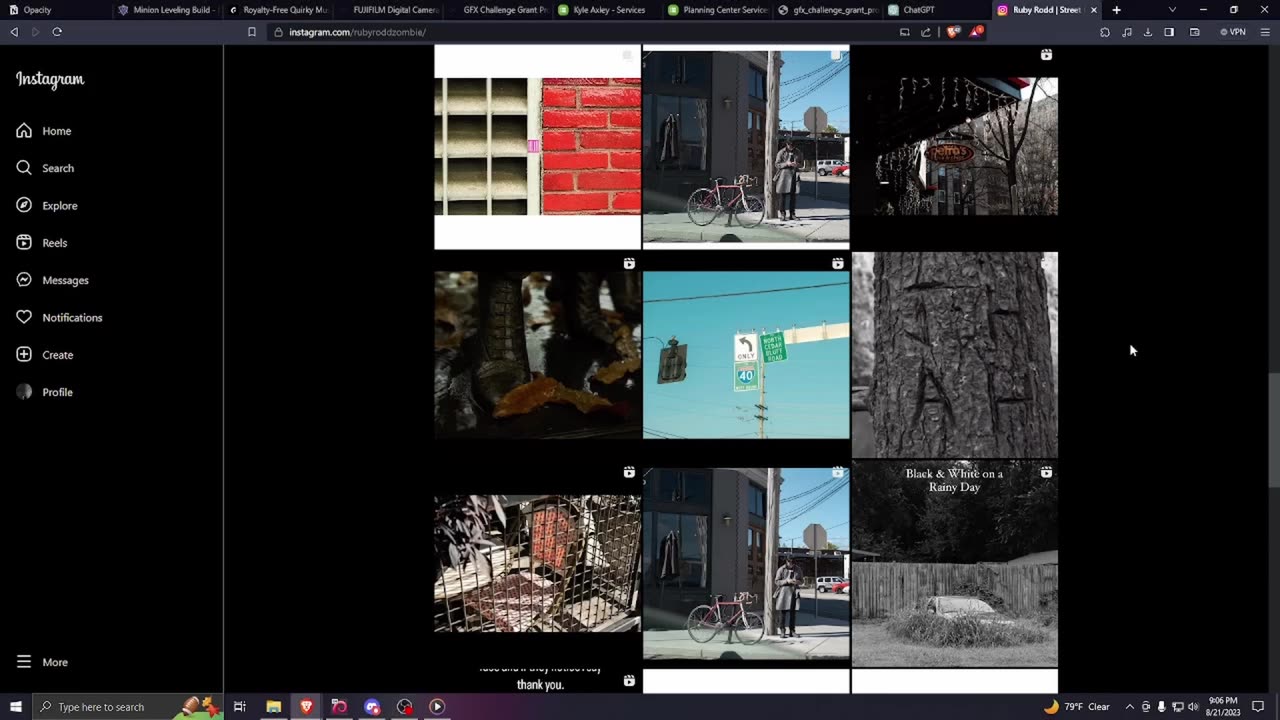Open top-row bicycle street post

[746, 147]
